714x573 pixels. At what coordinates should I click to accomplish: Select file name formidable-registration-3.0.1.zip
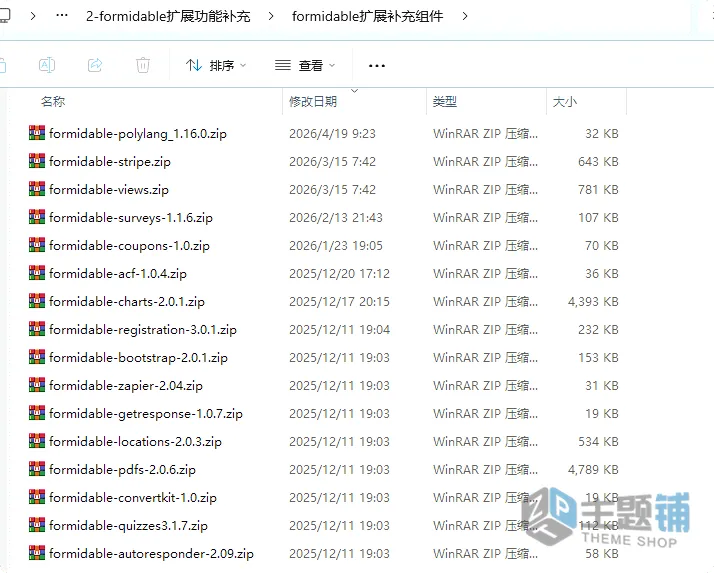(143, 330)
